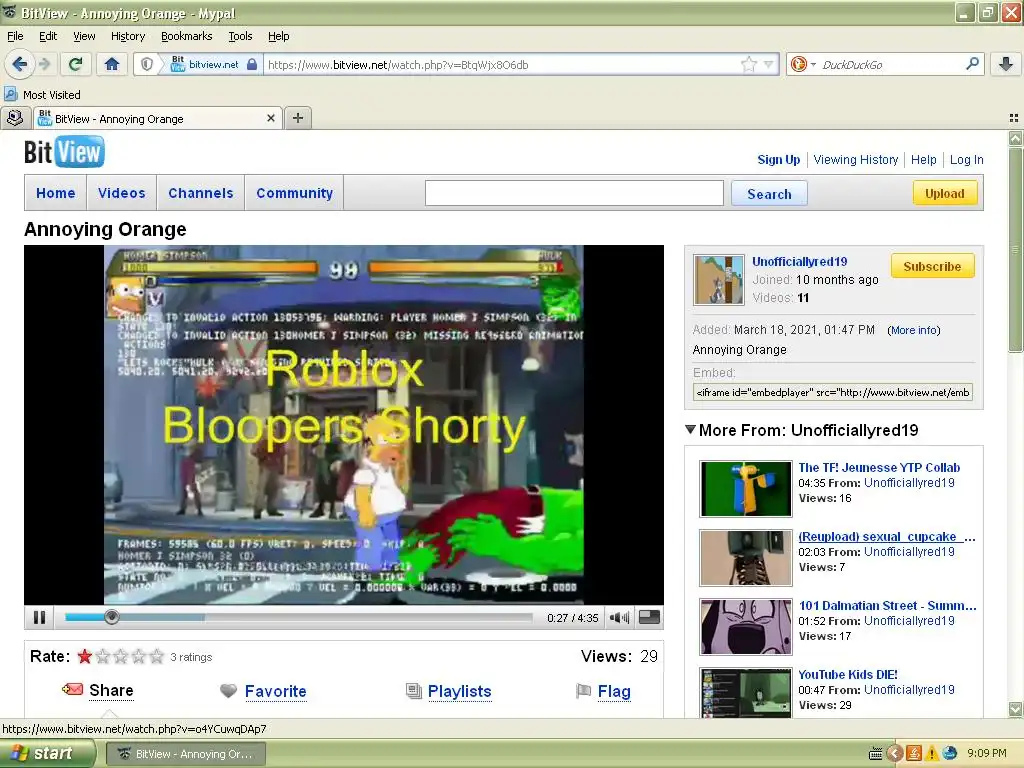This screenshot has height=768, width=1024.
Task: Open The TF! Jeunesse YTP Collab video
Action: click(879, 468)
